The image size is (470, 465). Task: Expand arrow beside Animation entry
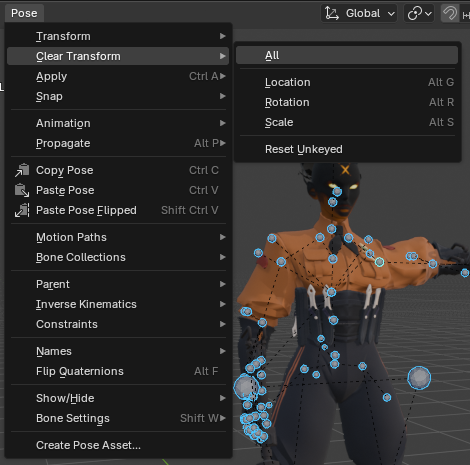tap(223, 123)
